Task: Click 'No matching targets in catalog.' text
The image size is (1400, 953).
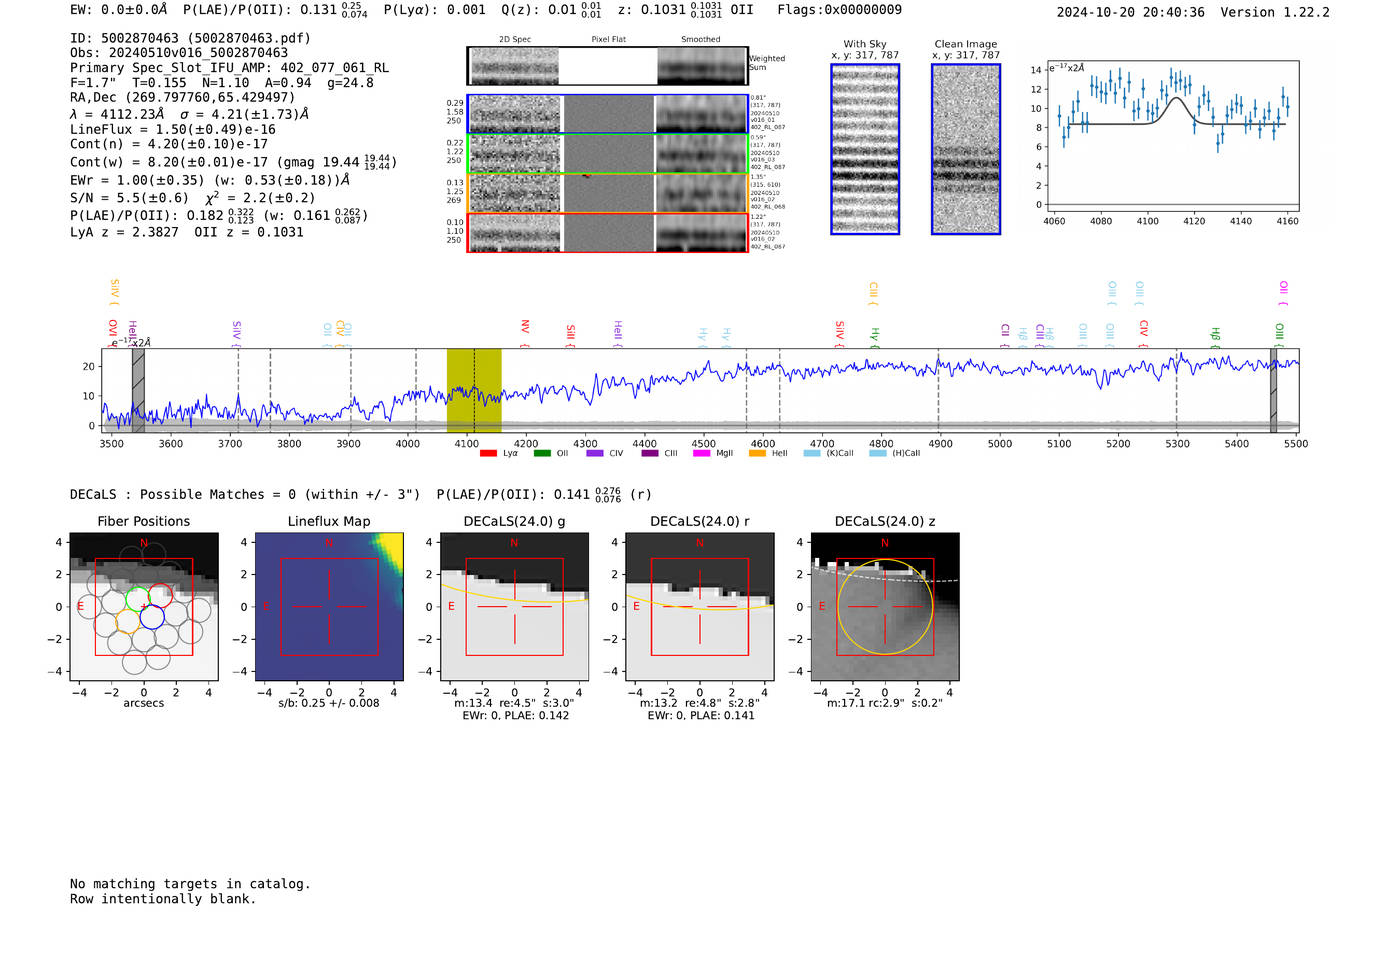Action: (190, 883)
